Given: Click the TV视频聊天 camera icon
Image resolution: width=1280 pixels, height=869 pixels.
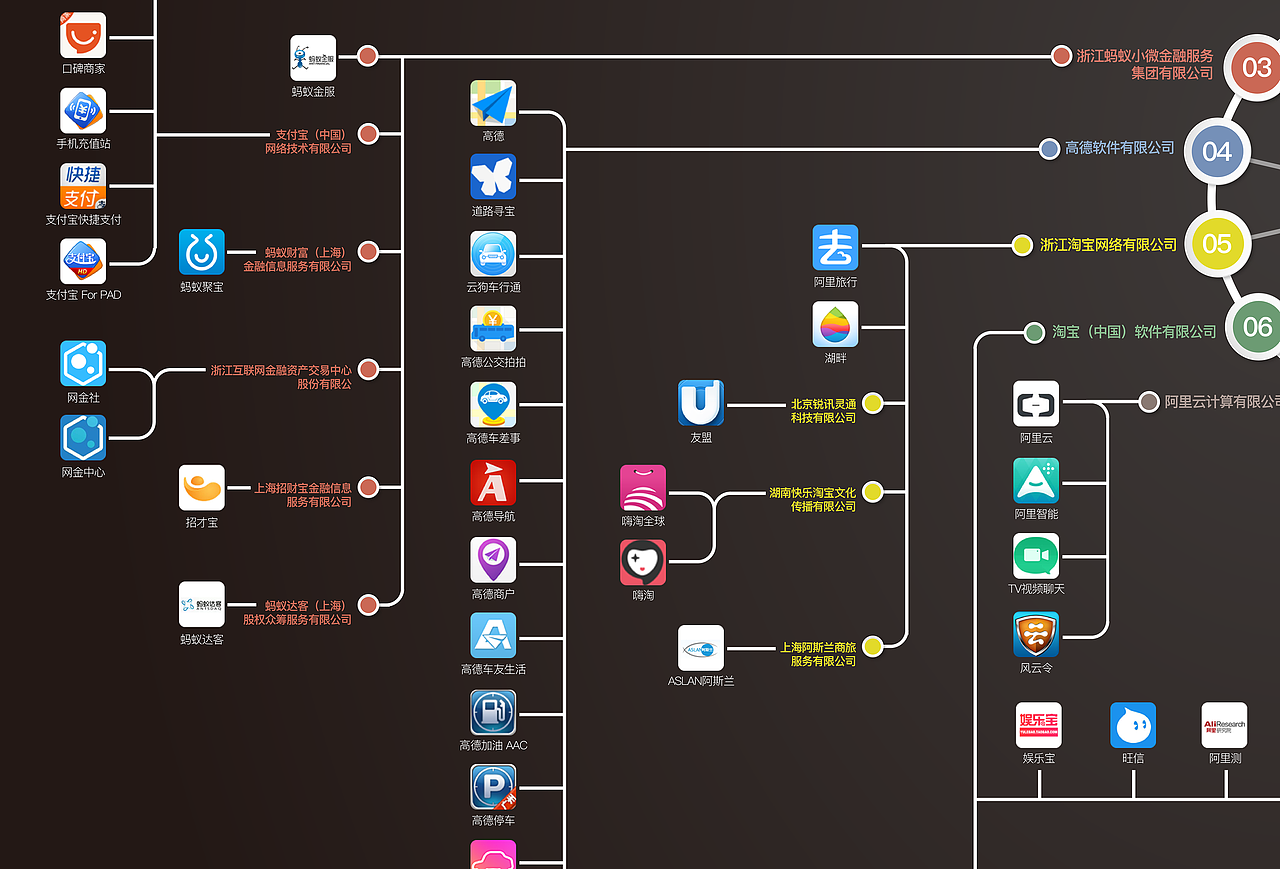Looking at the screenshot, I should [1036, 556].
